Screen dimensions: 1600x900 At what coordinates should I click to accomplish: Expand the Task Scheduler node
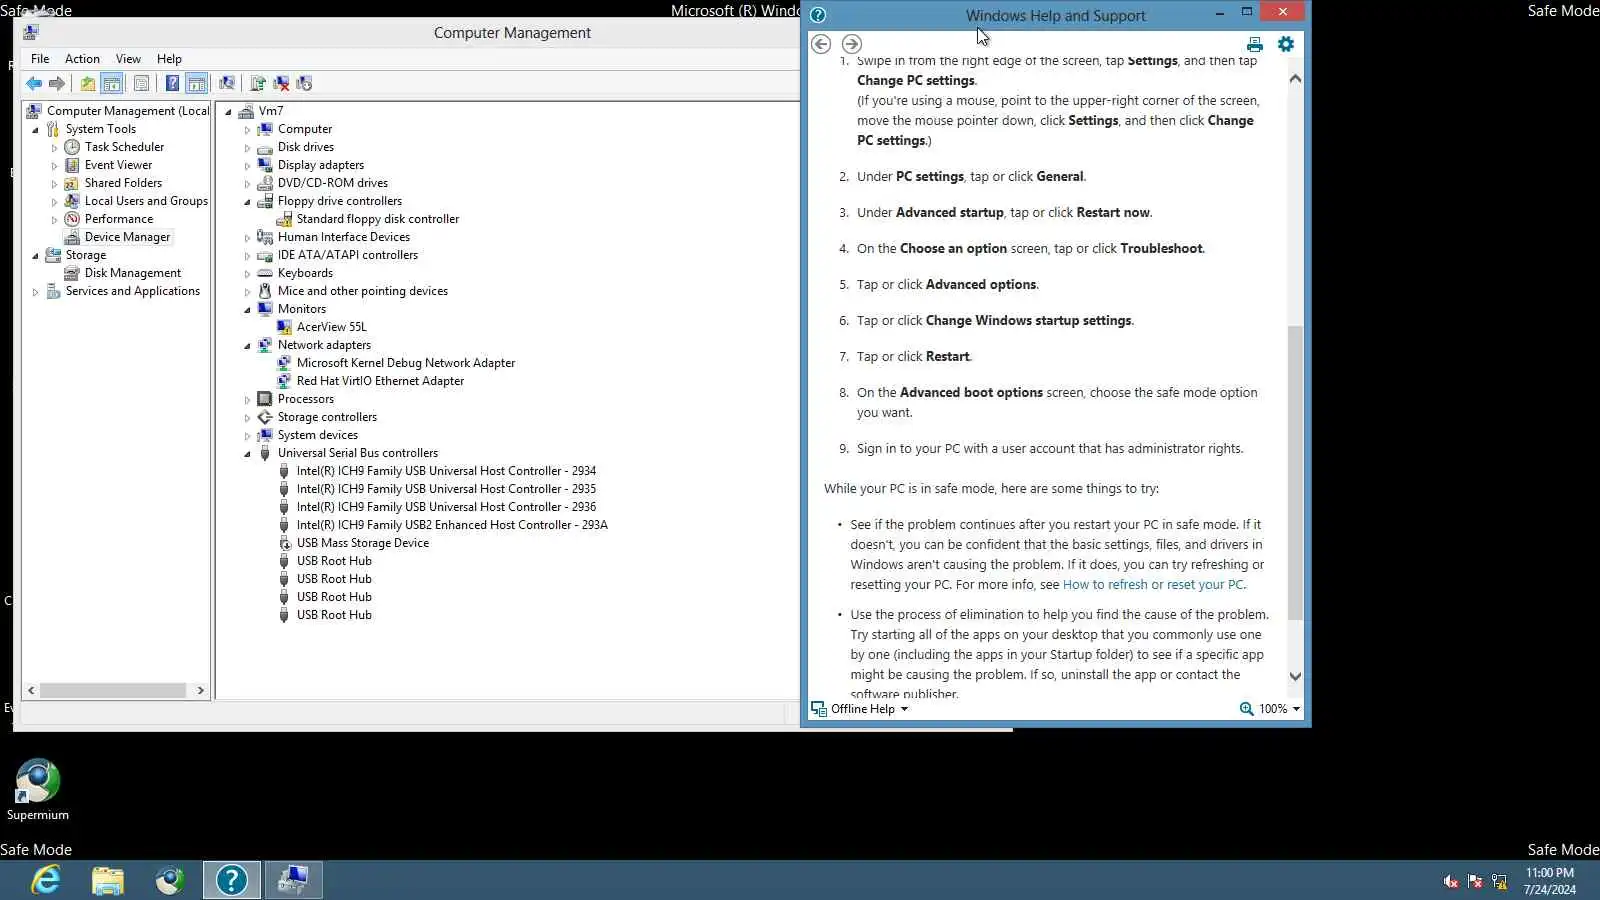click(54, 148)
